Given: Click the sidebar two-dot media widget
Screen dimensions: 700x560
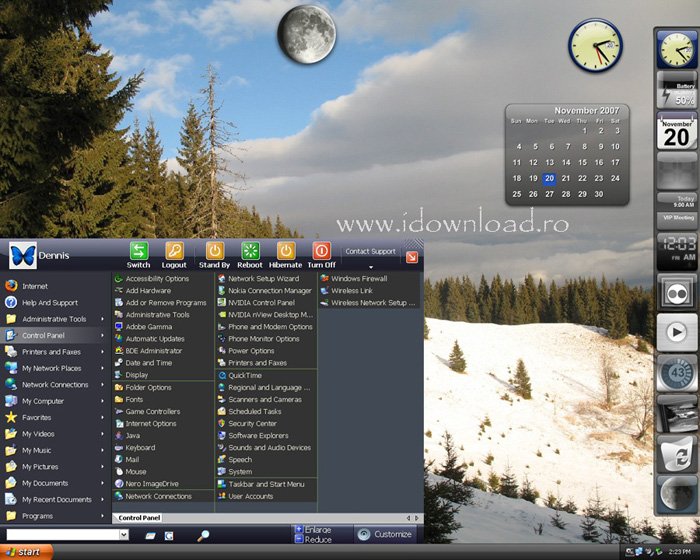Looking at the screenshot, I should coord(677,293).
